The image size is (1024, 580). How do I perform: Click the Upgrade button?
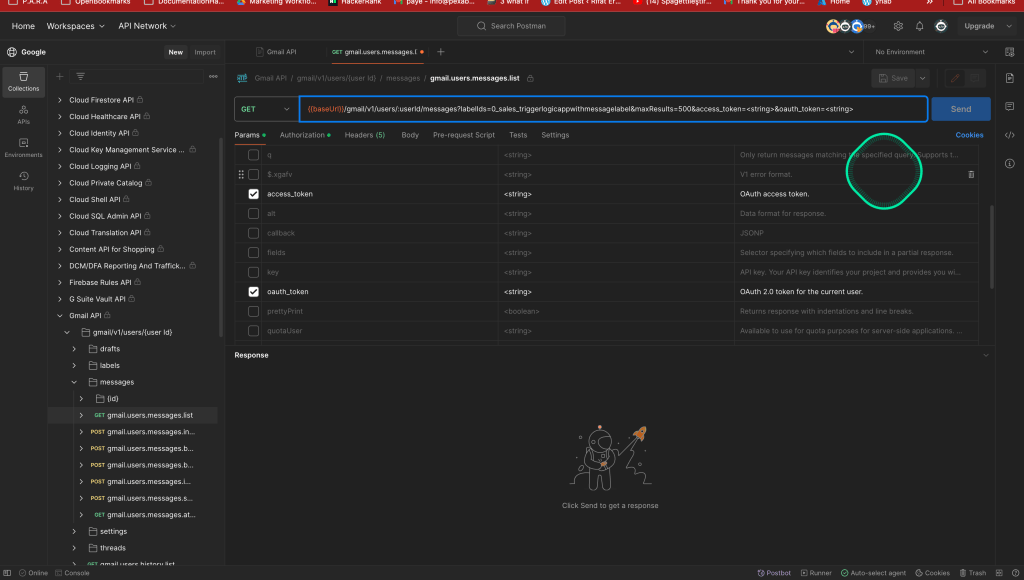[x=979, y=26]
